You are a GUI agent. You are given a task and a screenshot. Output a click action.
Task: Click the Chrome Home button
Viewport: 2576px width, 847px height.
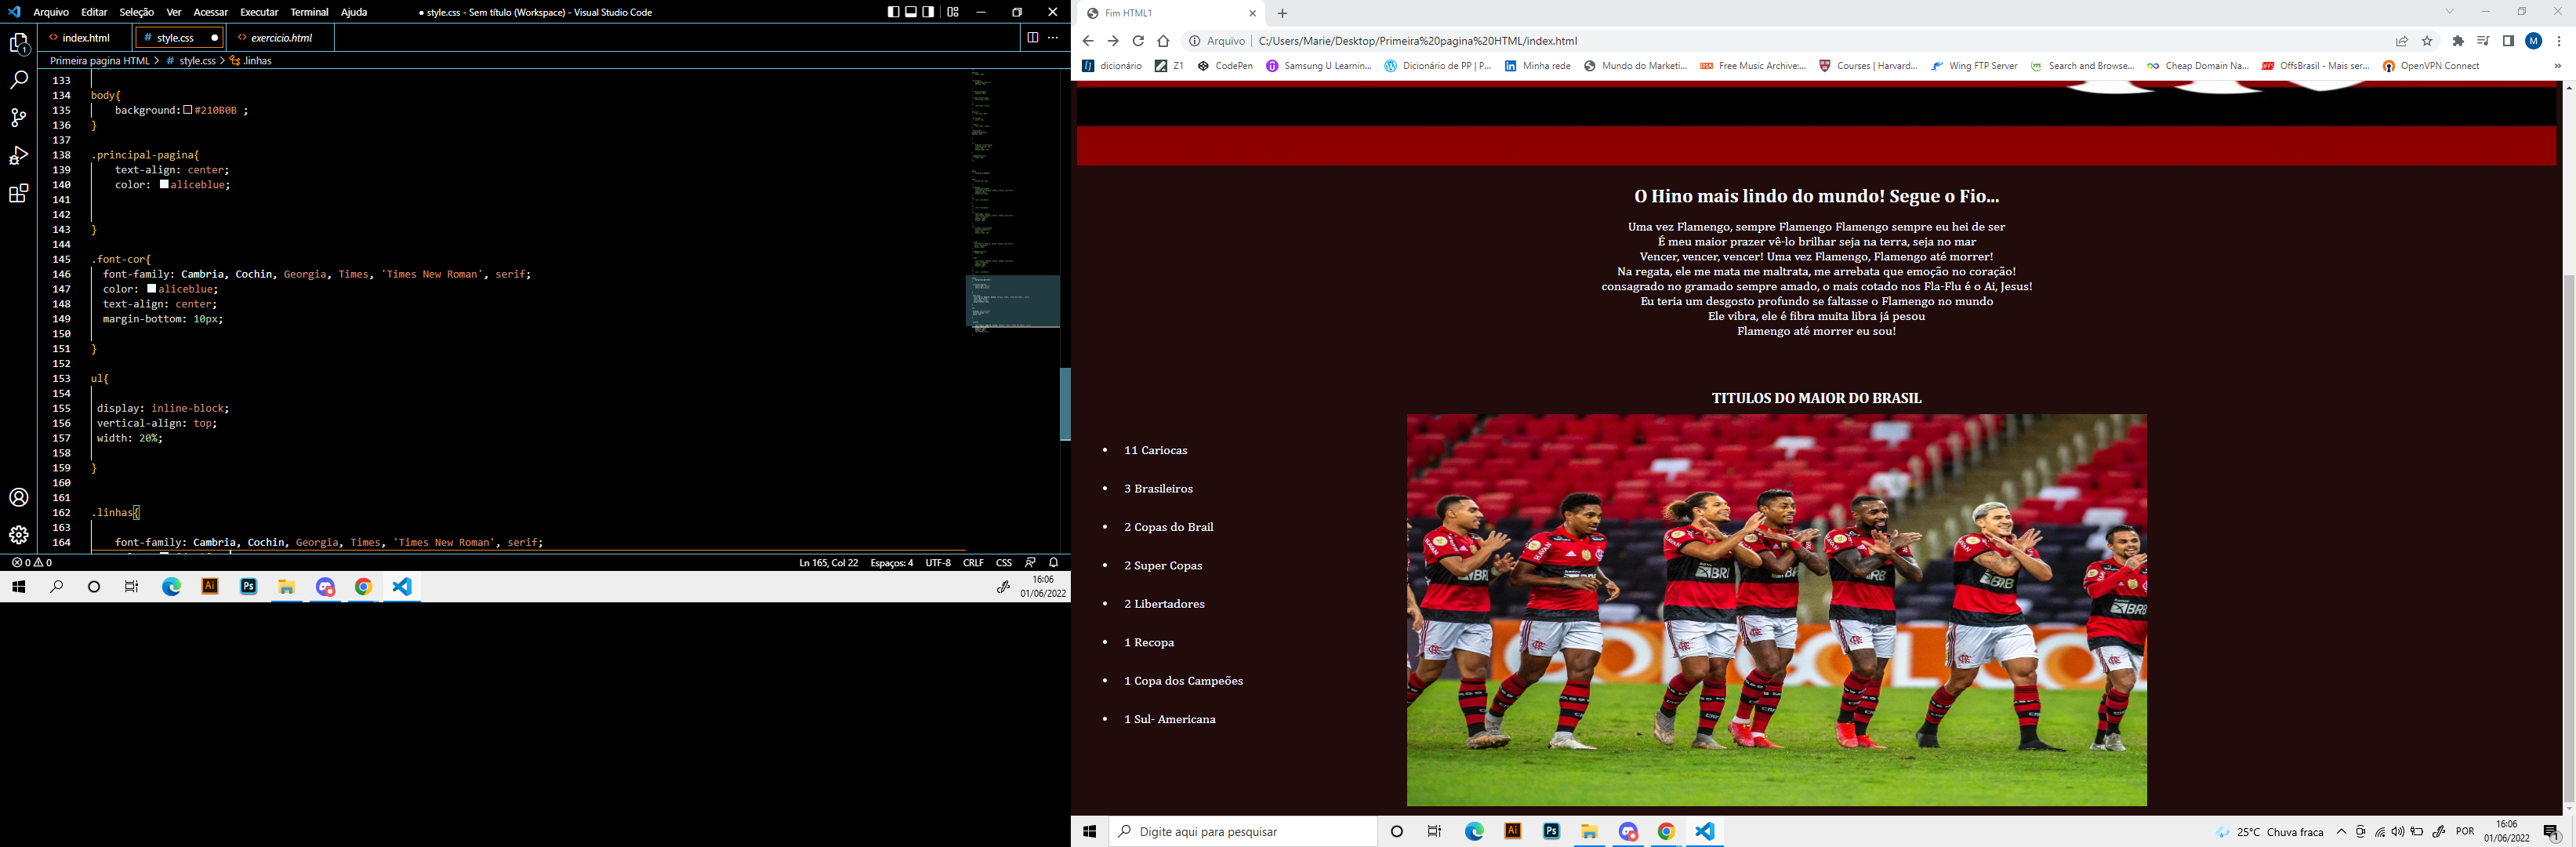coord(1163,41)
